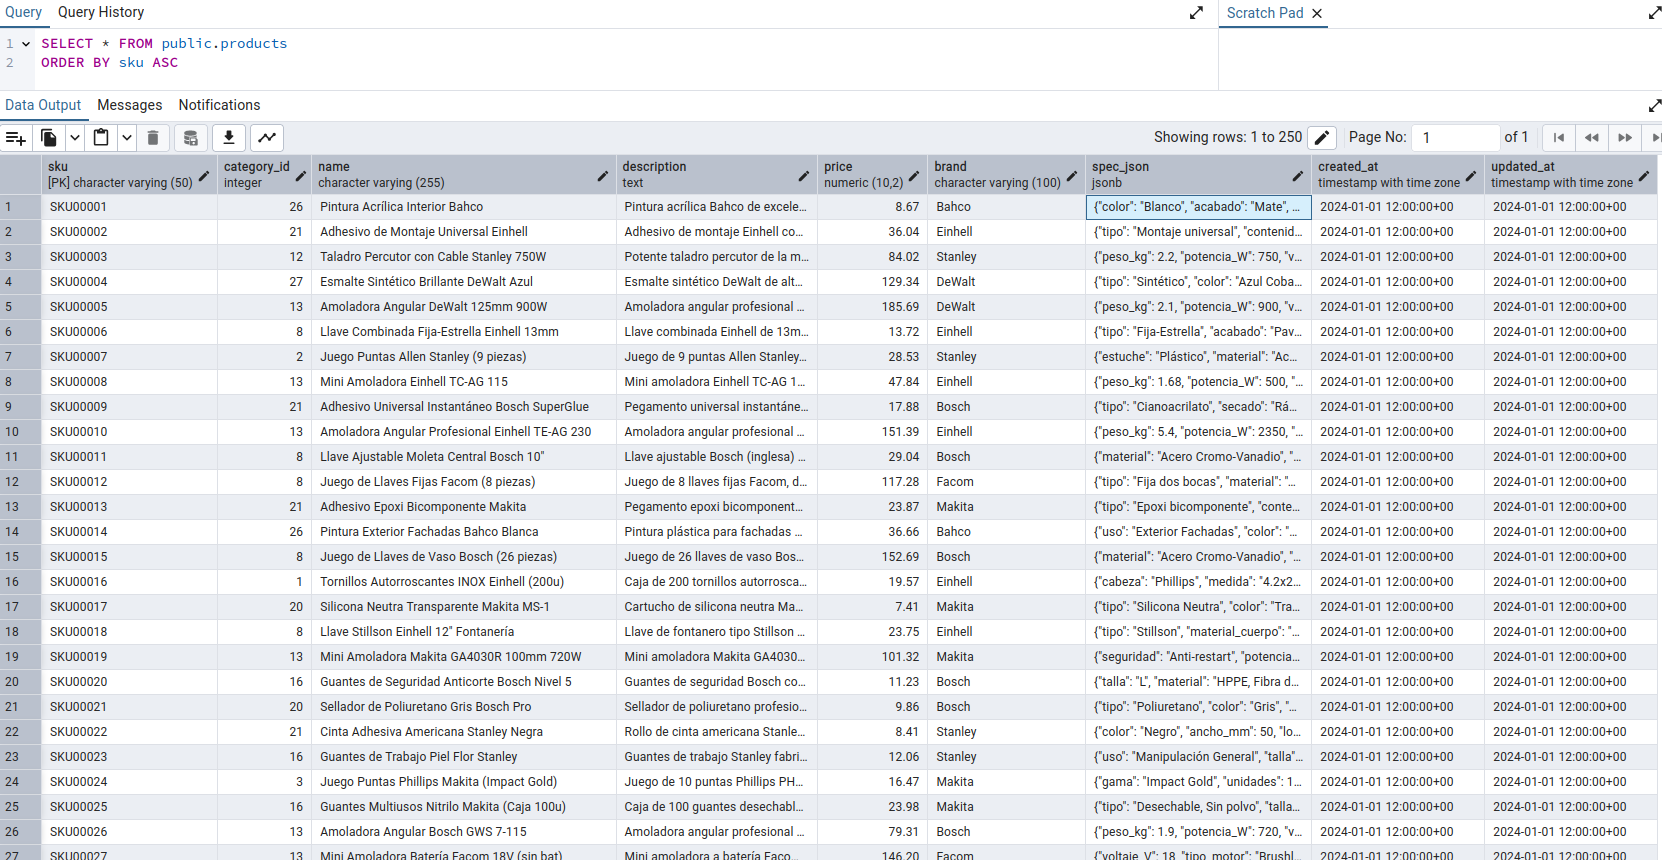Maximize the query editor panel
The image size is (1662, 860).
point(1196,13)
